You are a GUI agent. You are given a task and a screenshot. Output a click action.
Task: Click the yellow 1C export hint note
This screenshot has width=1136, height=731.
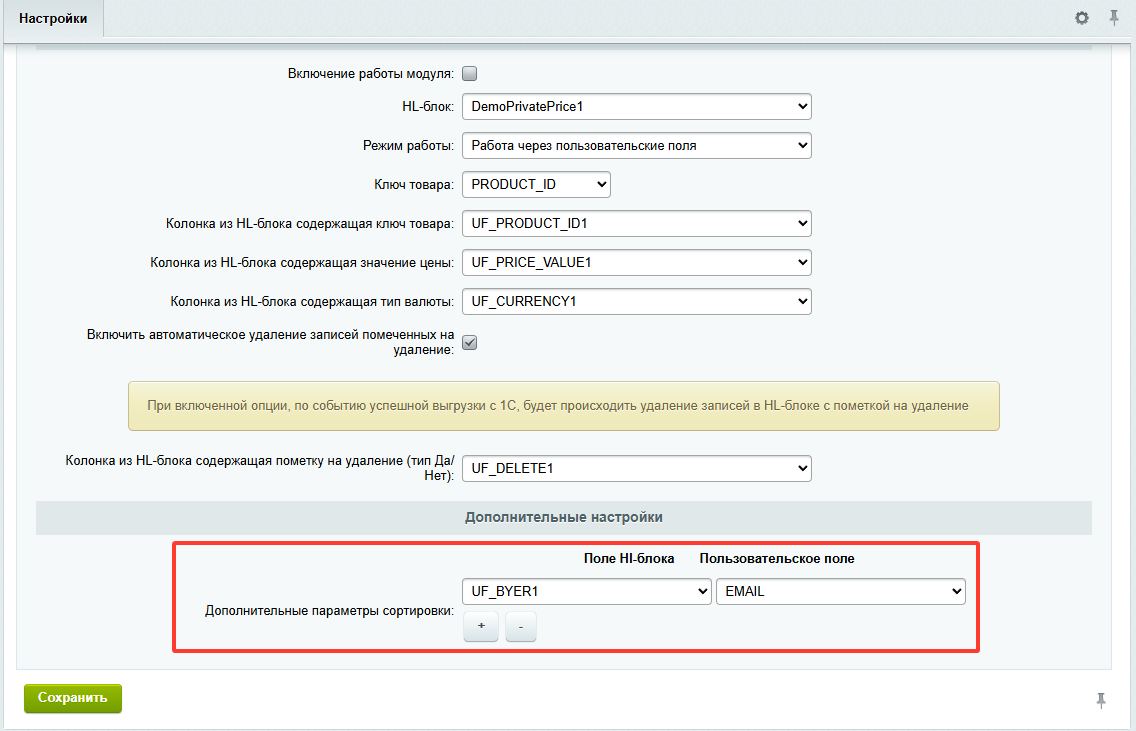(564, 406)
